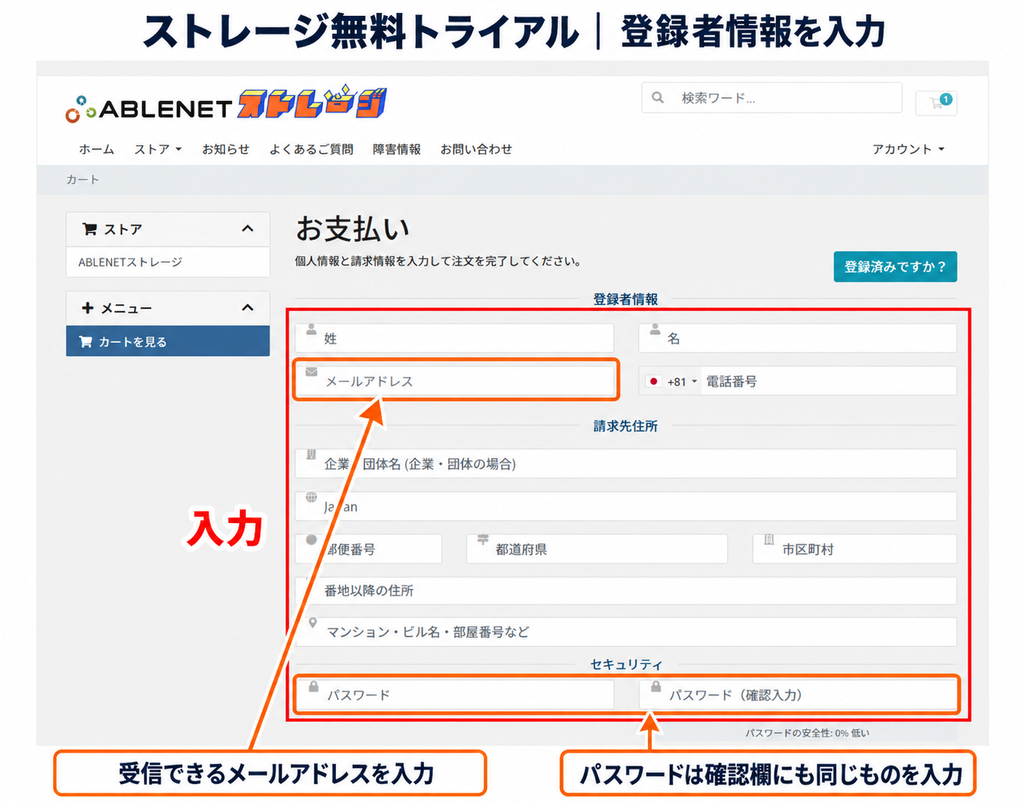Screen dimensions: 1024x802
Task: Collapse the メニュー sidebar panel
Action: coord(248,308)
